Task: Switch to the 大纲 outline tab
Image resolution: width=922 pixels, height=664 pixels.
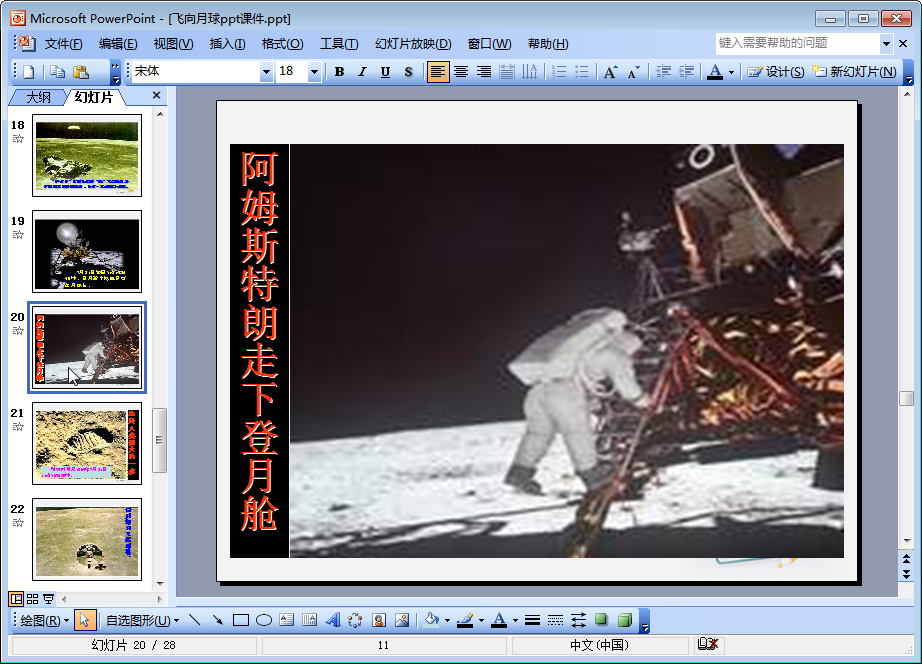Action: pos(38,97)
